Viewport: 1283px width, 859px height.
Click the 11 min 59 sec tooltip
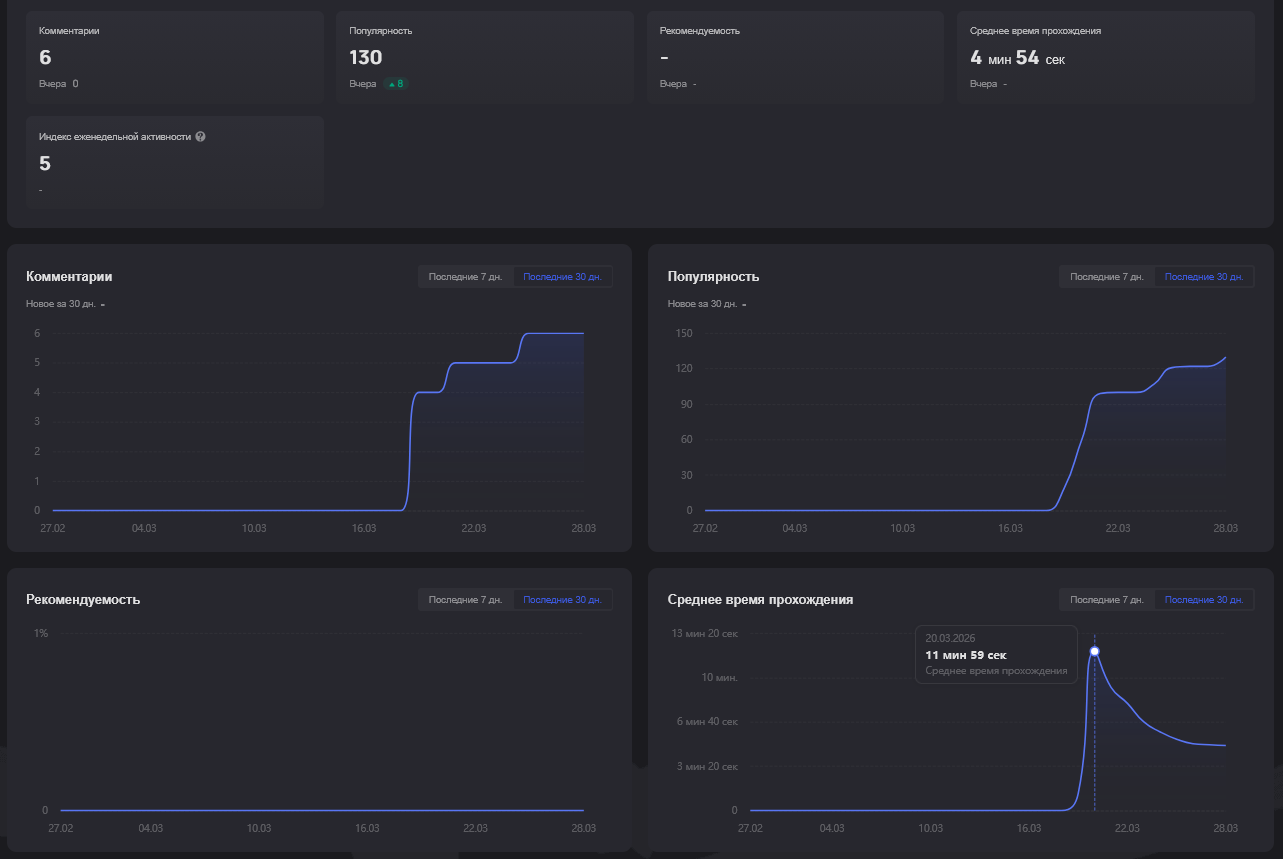[x=996, y=654]
